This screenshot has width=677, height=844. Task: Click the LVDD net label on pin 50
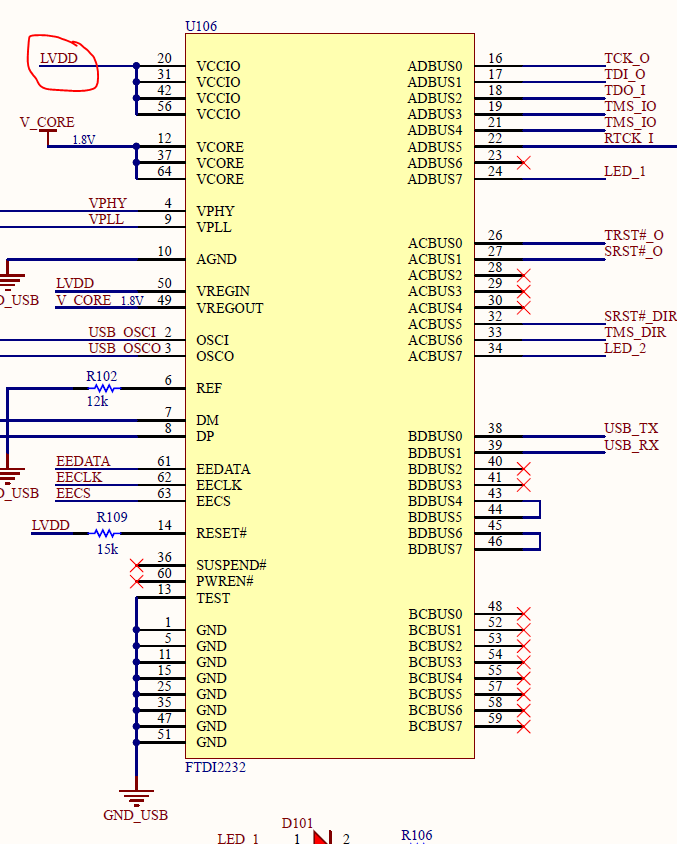click(x=75, y=283)
